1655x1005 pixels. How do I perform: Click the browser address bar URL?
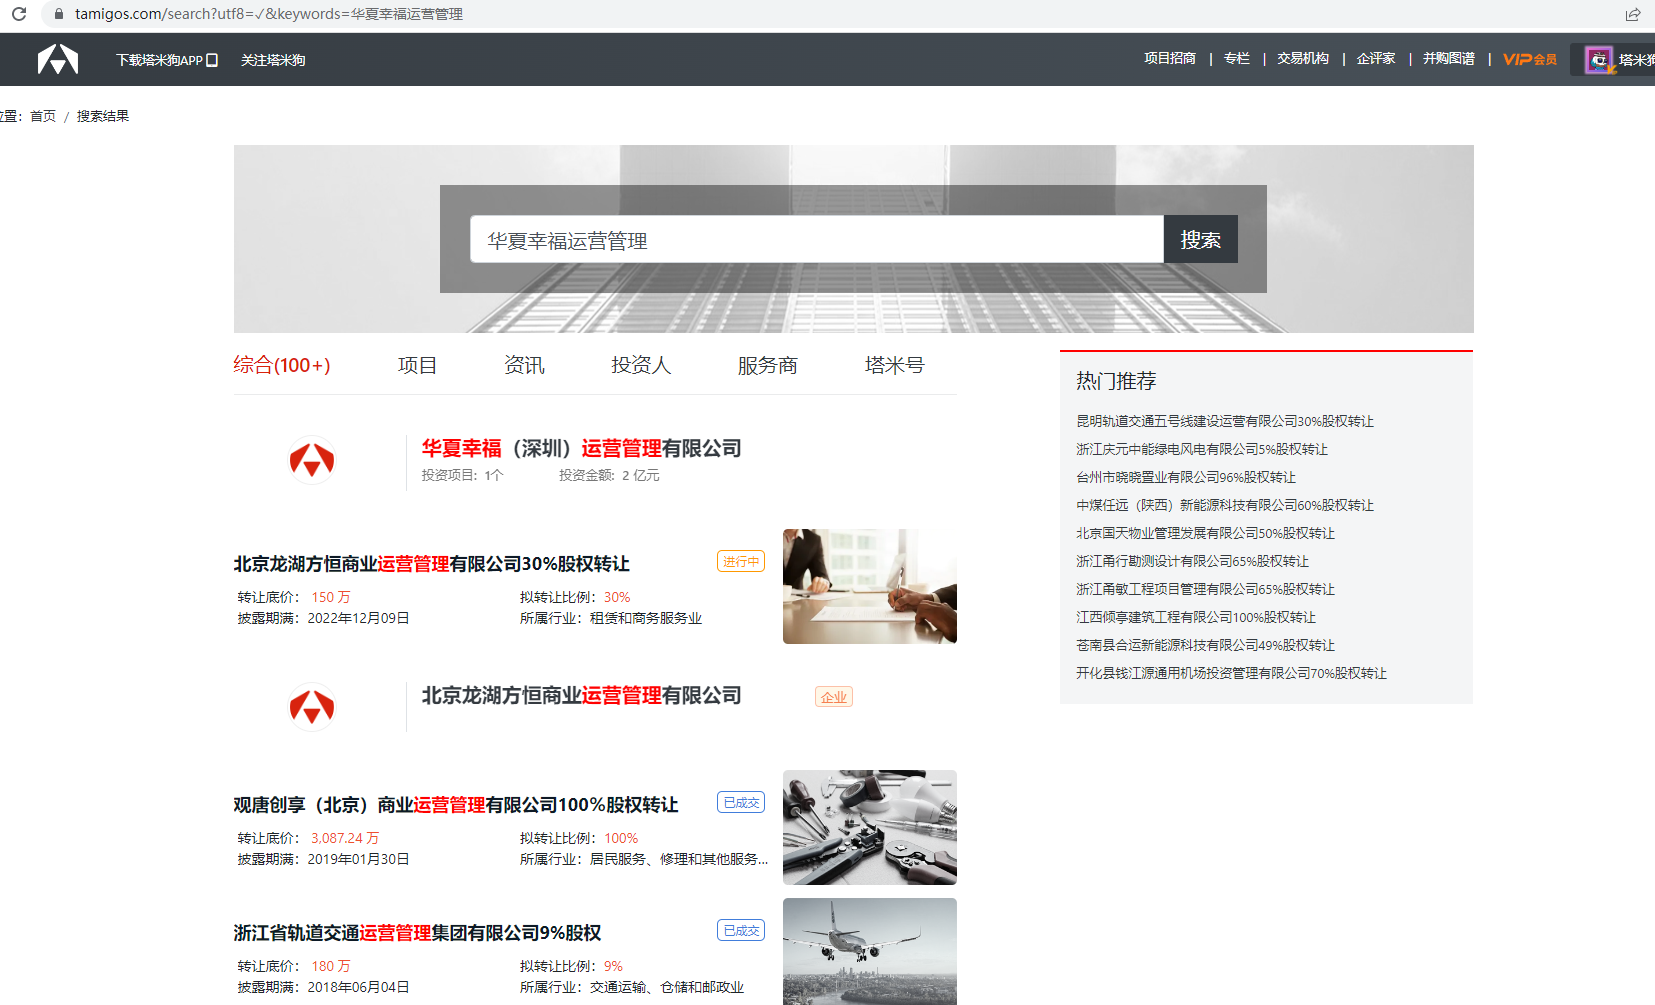point(269,14)
